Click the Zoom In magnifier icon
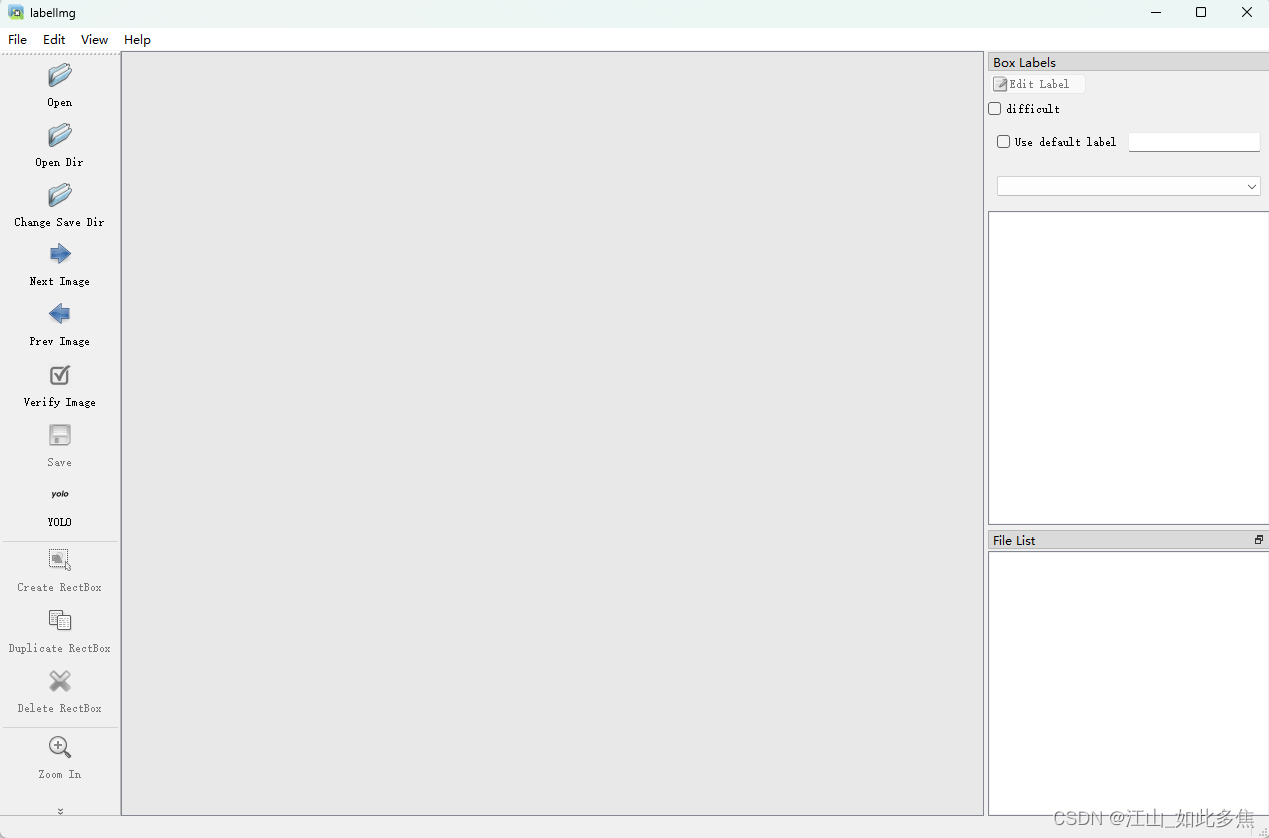The height and width of the screenshot is (838, 1269). [60, 747]
